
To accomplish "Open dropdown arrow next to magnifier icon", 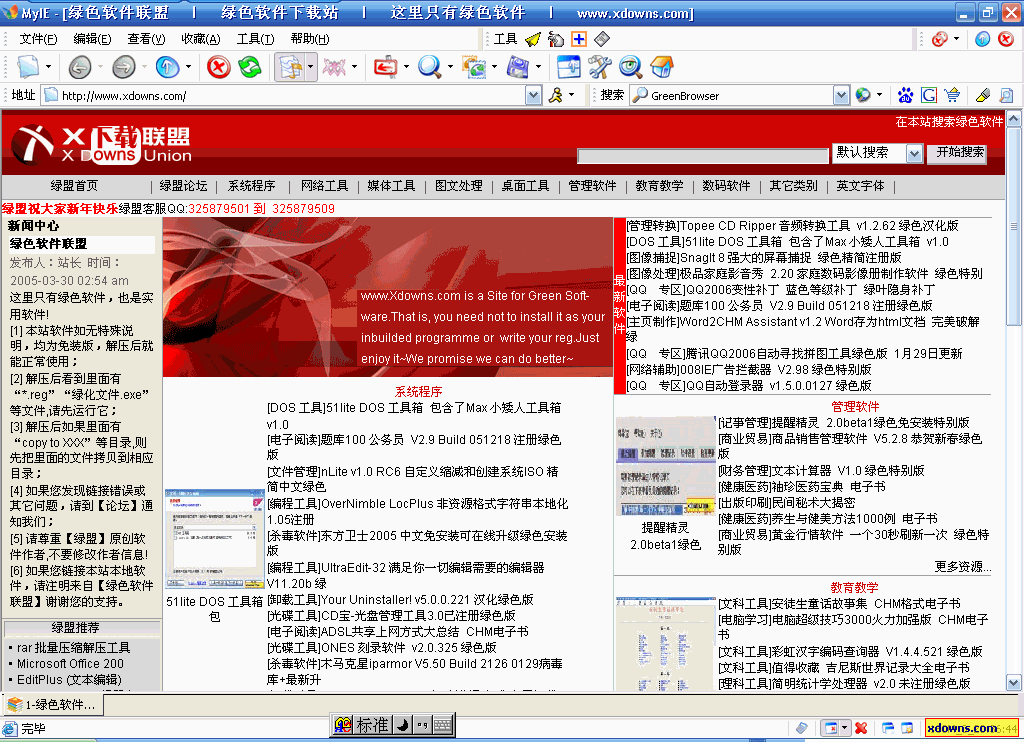I will [450, 67].
